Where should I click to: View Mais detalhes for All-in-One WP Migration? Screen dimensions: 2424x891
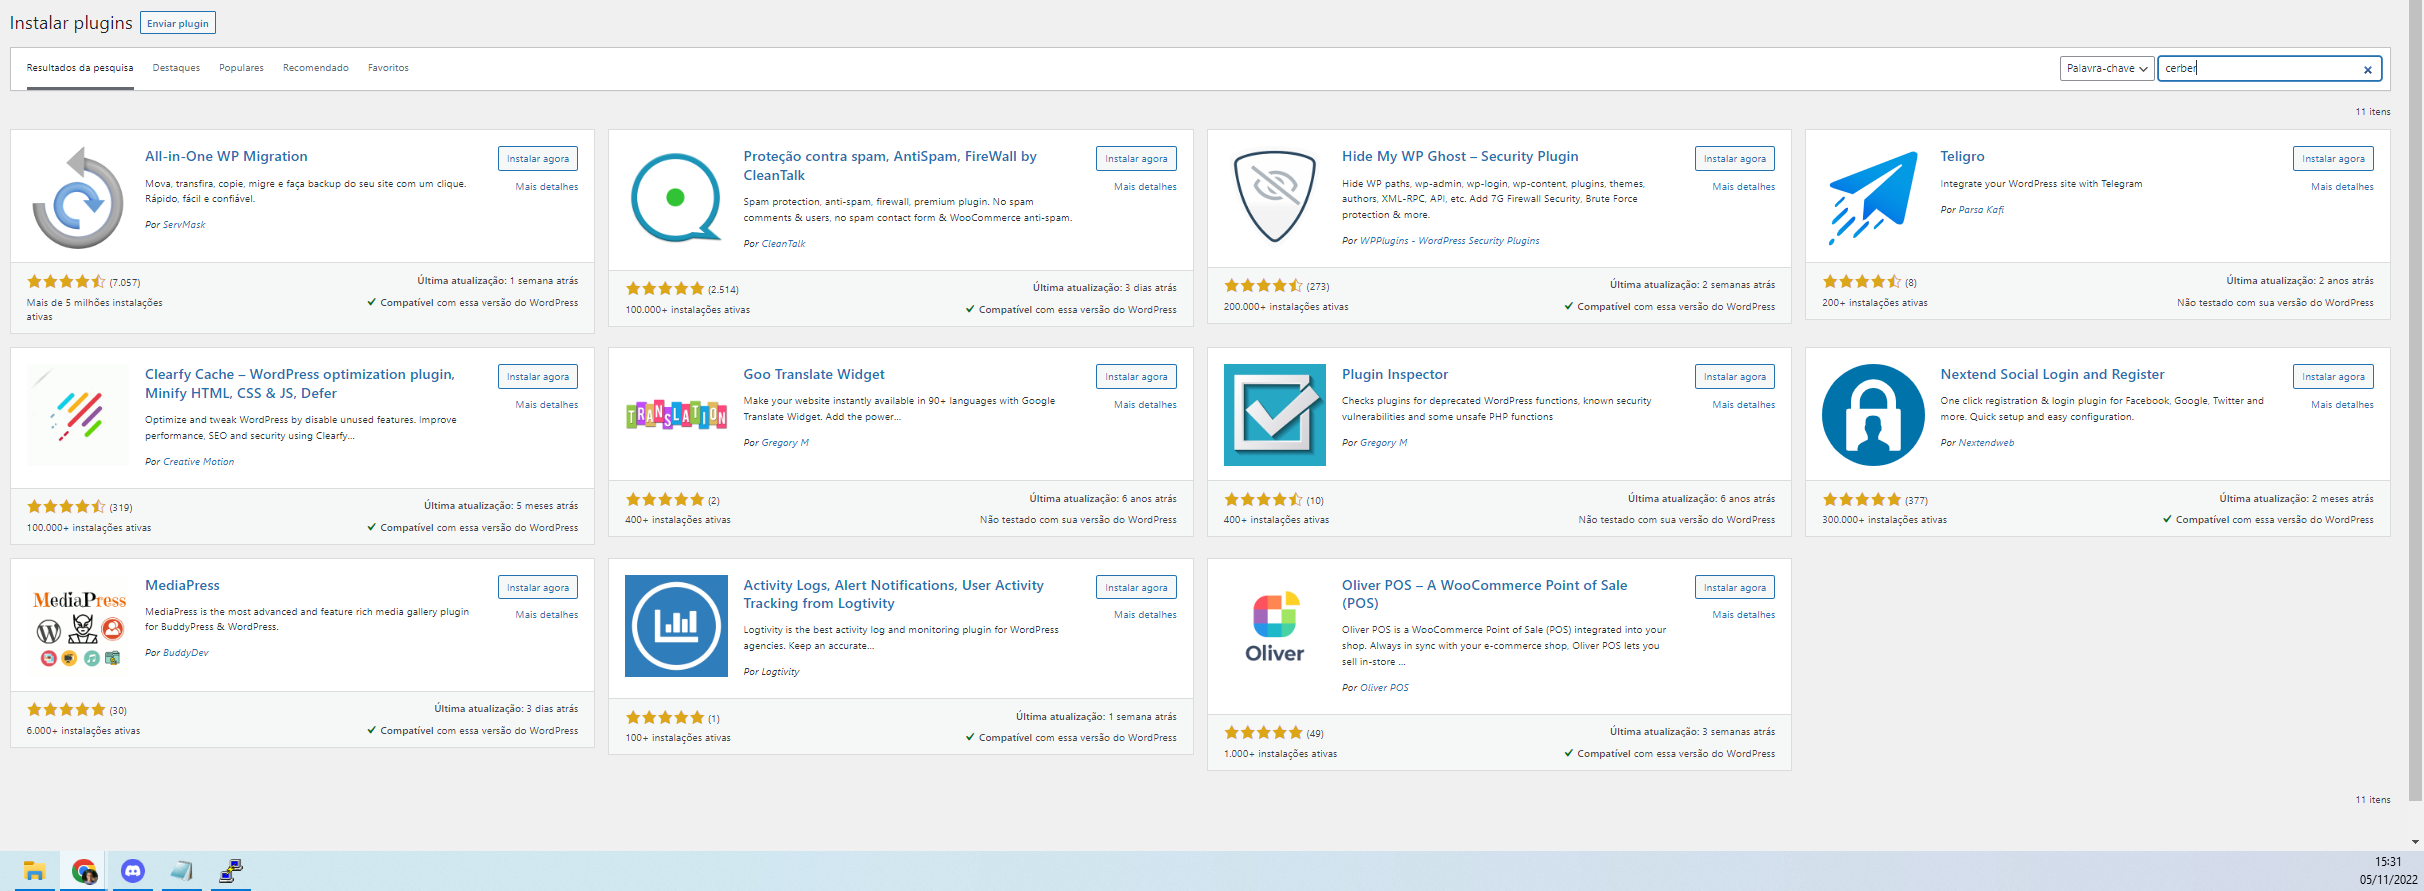click(x=547, y=187)
